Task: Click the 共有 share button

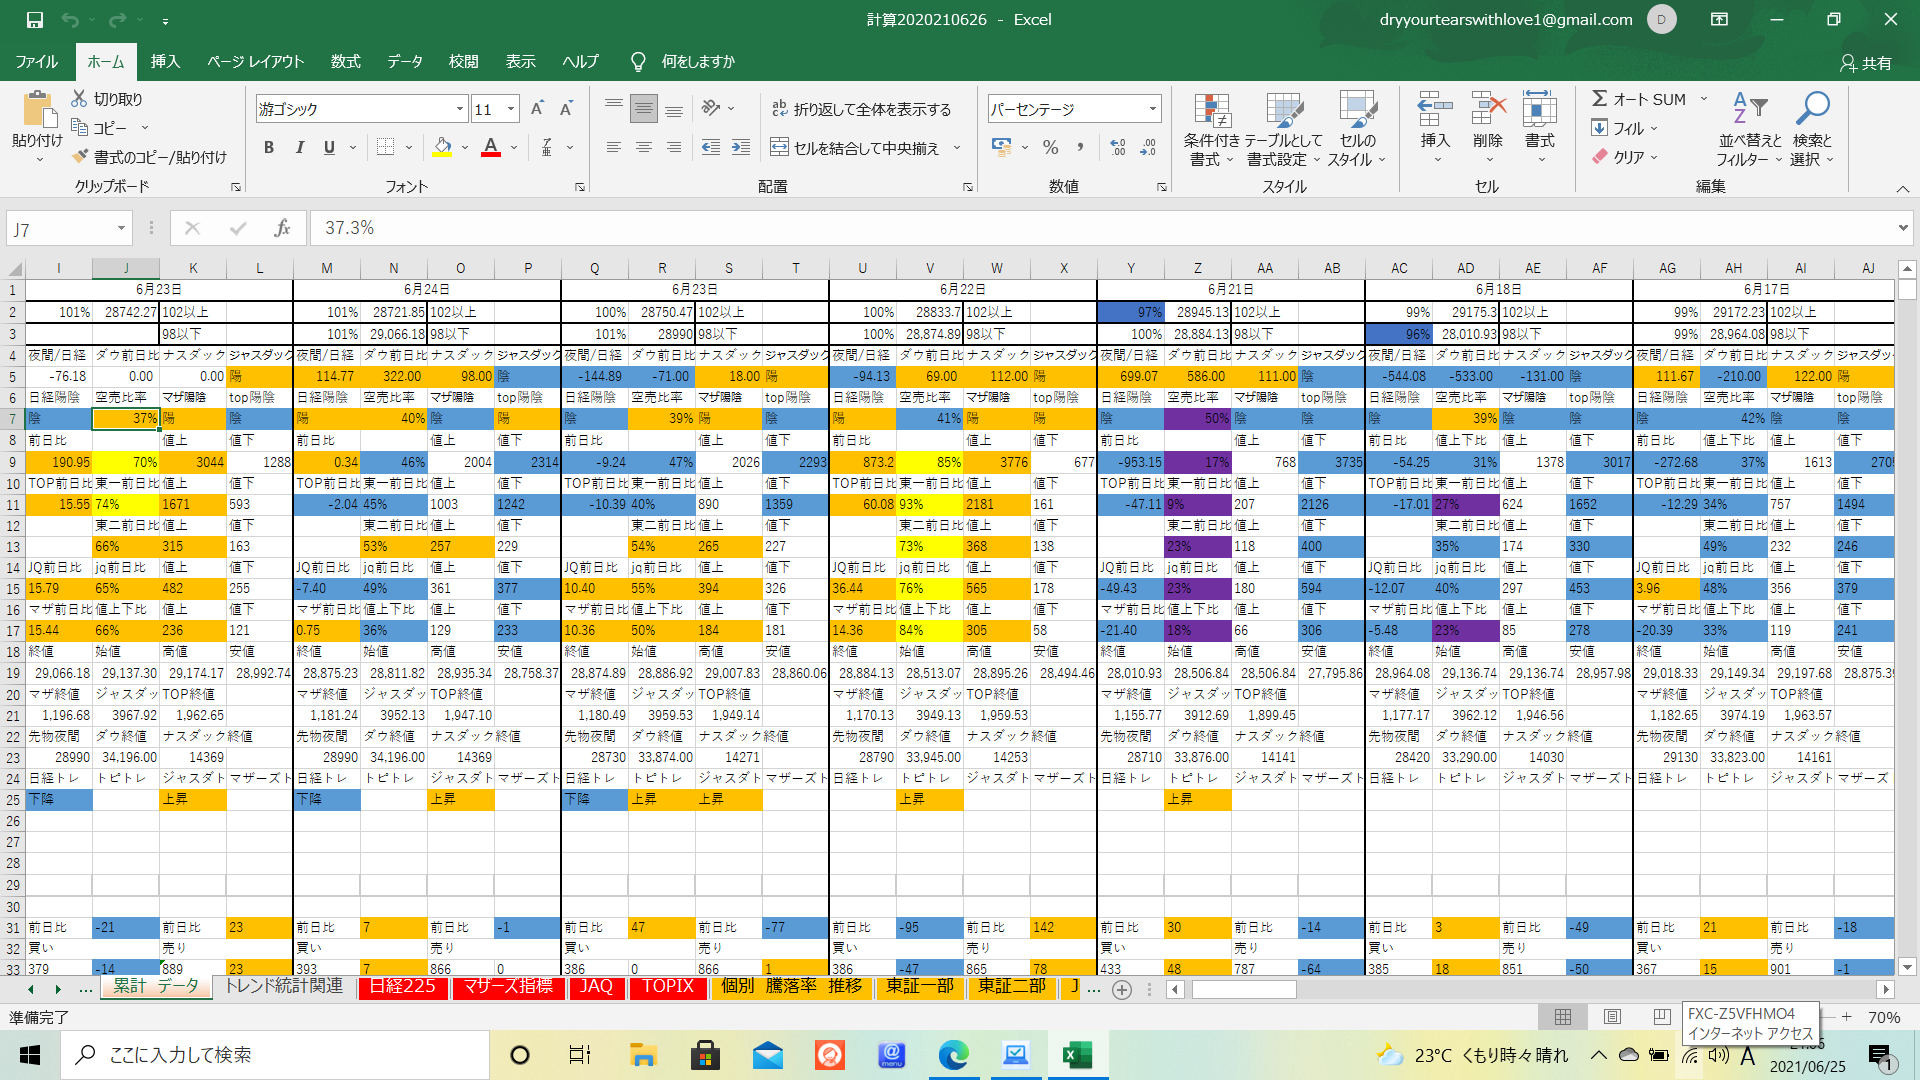Action: [x=1866, y=62]
